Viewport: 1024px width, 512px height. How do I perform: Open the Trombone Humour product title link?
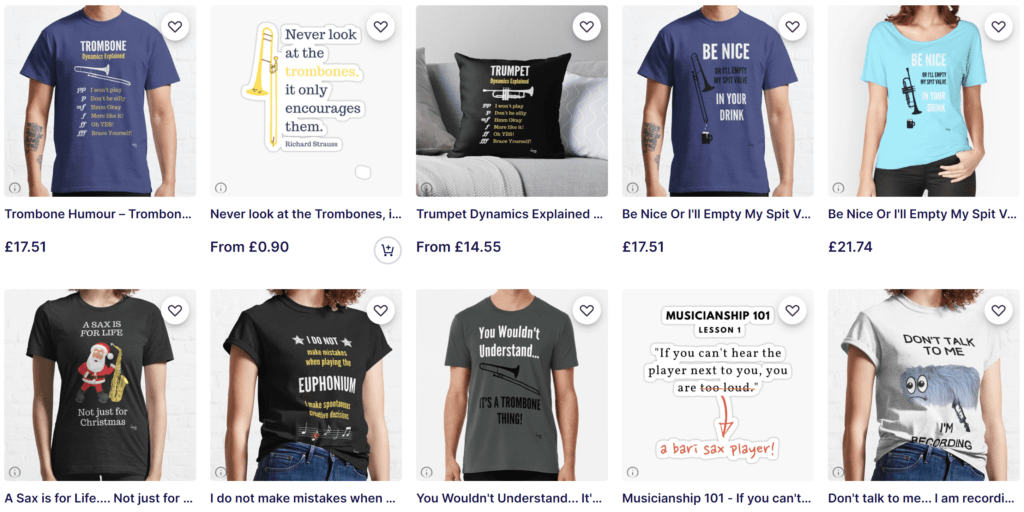click(100, 214)
